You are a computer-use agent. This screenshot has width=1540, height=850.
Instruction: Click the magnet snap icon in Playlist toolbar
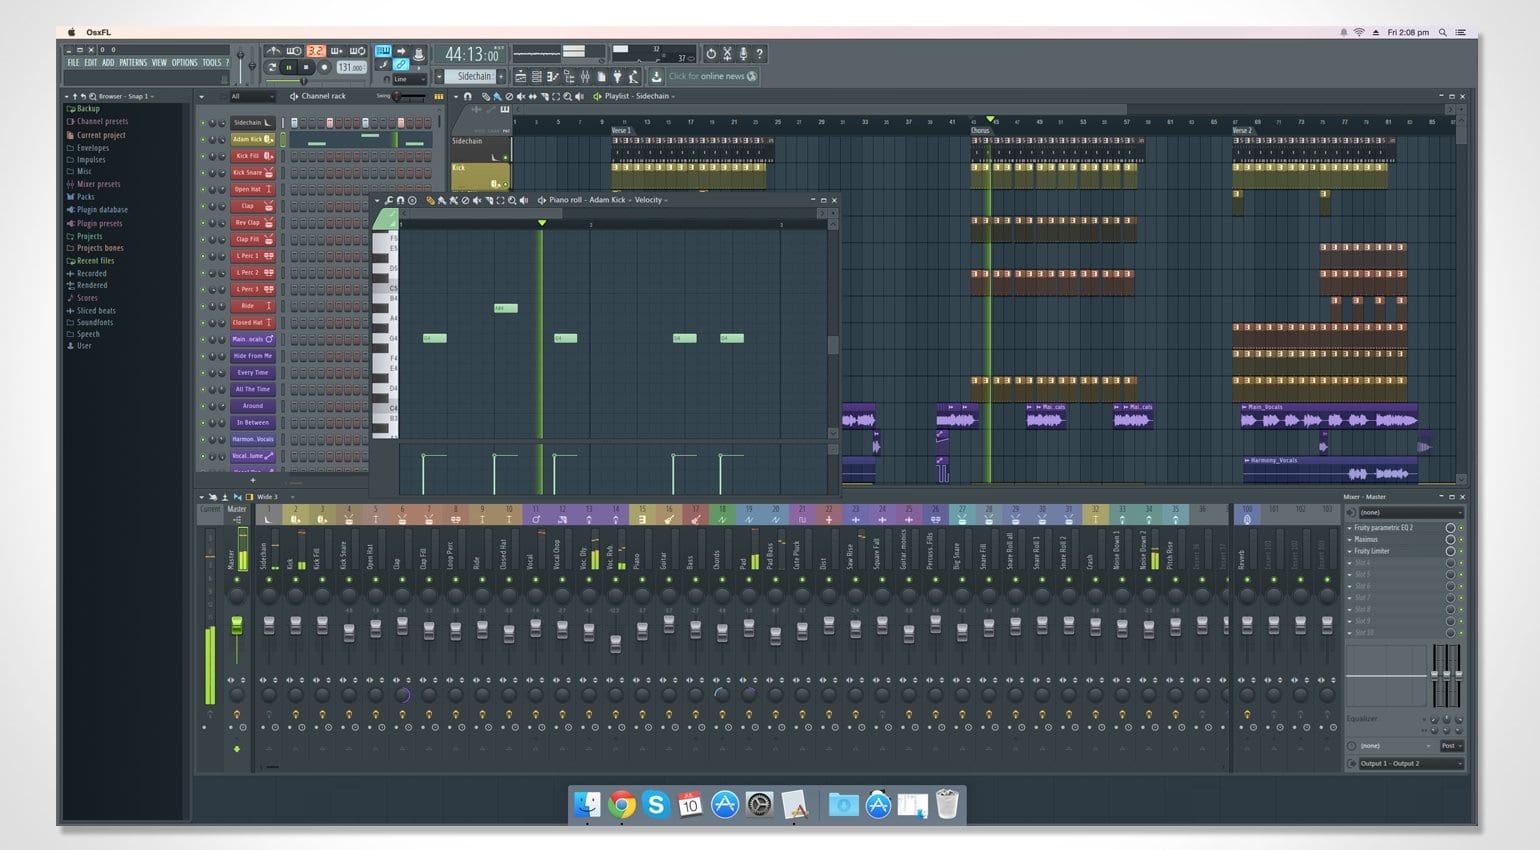pyautogui.click(x=467, y=97)
